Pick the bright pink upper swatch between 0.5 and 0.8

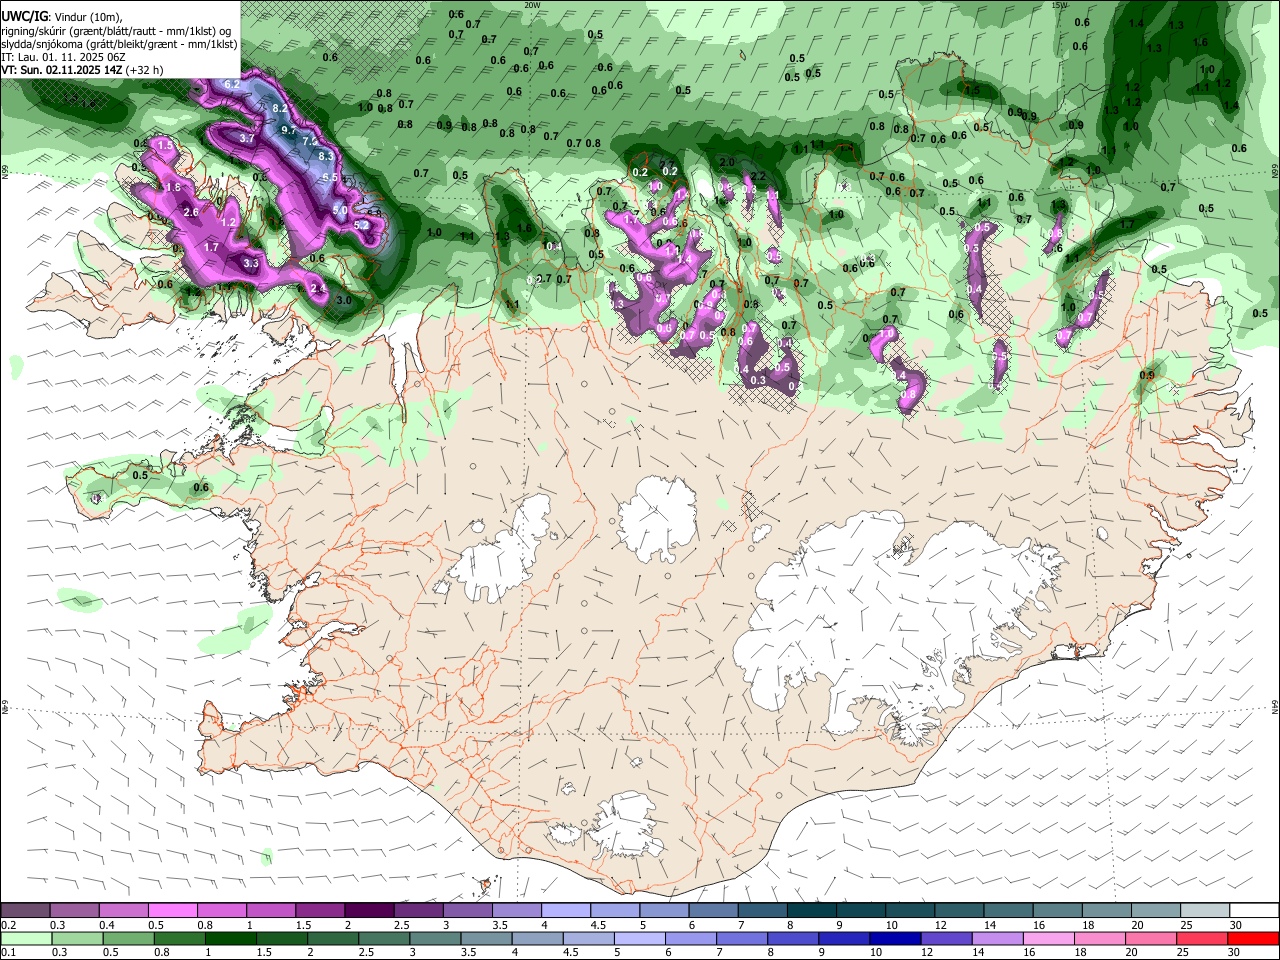[172, 911]
